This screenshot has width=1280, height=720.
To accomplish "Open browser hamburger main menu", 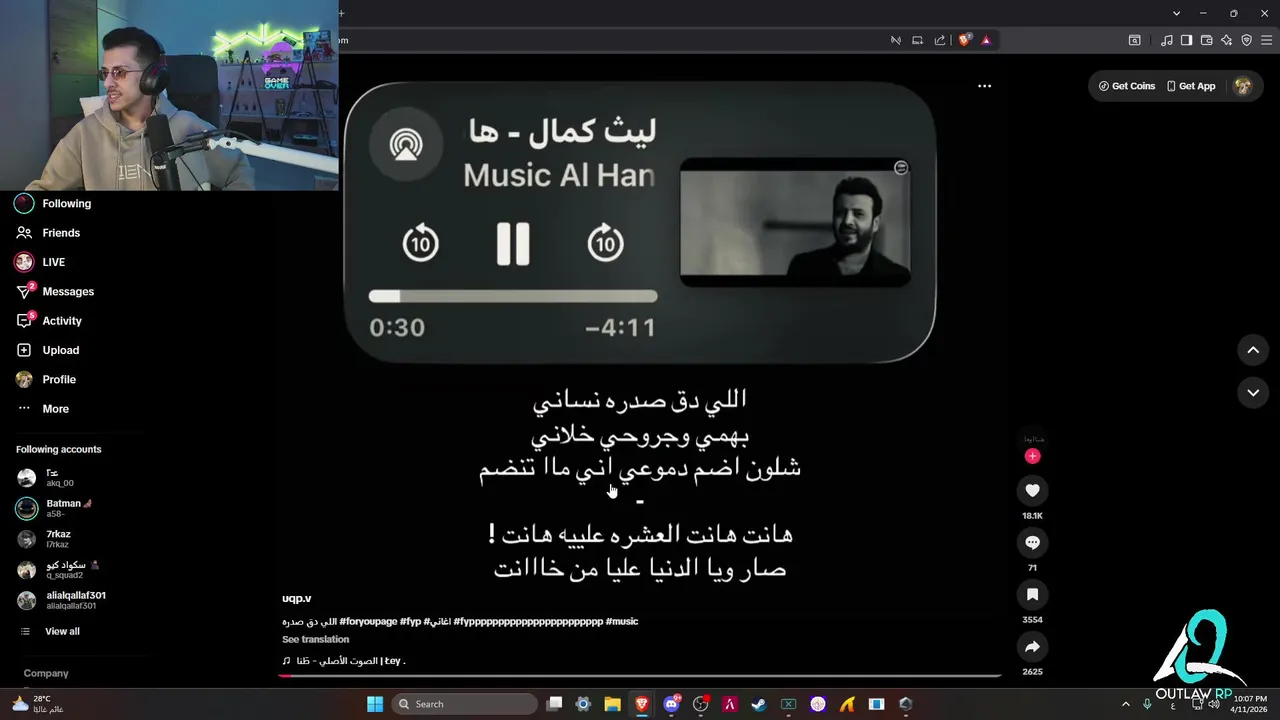I will [1266, 40].
